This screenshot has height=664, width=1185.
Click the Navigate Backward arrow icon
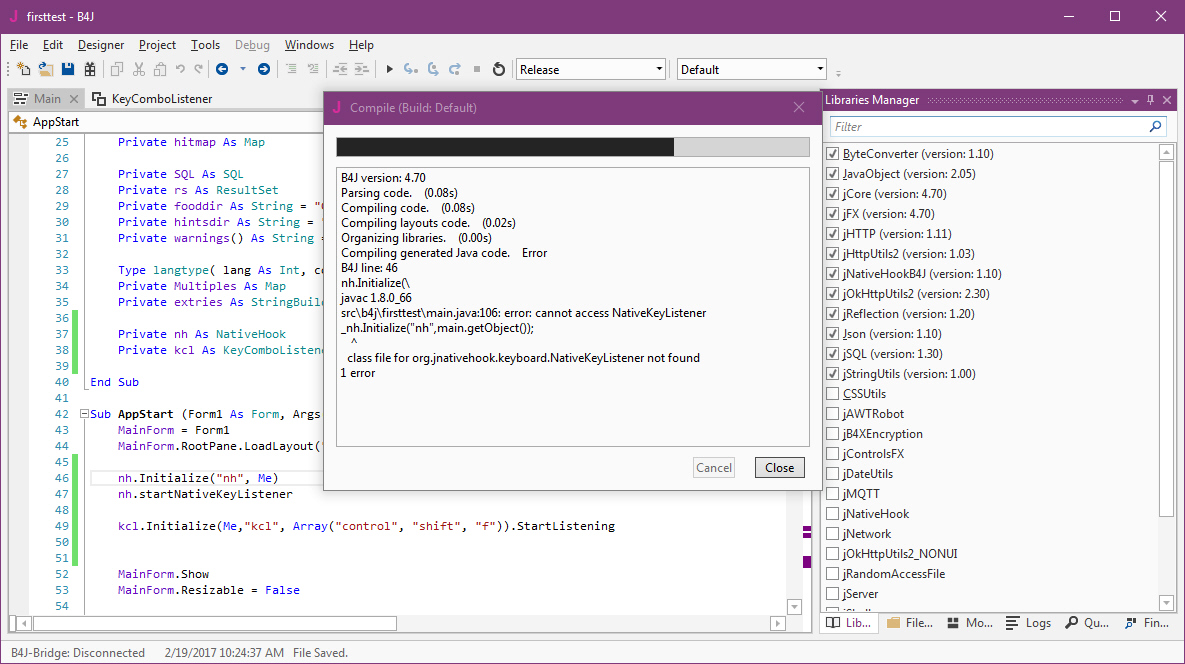(x=221, y=69)
